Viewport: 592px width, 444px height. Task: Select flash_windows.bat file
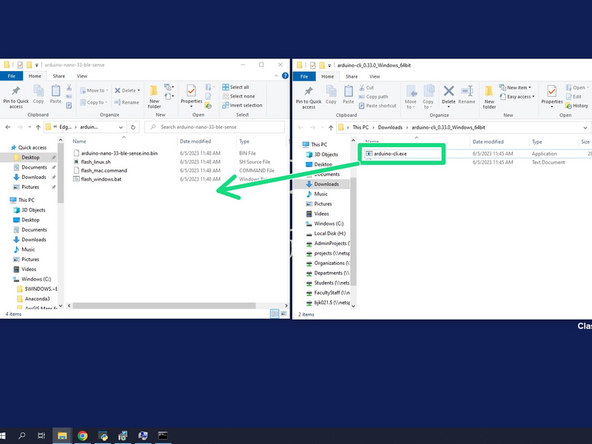point(97,179)
